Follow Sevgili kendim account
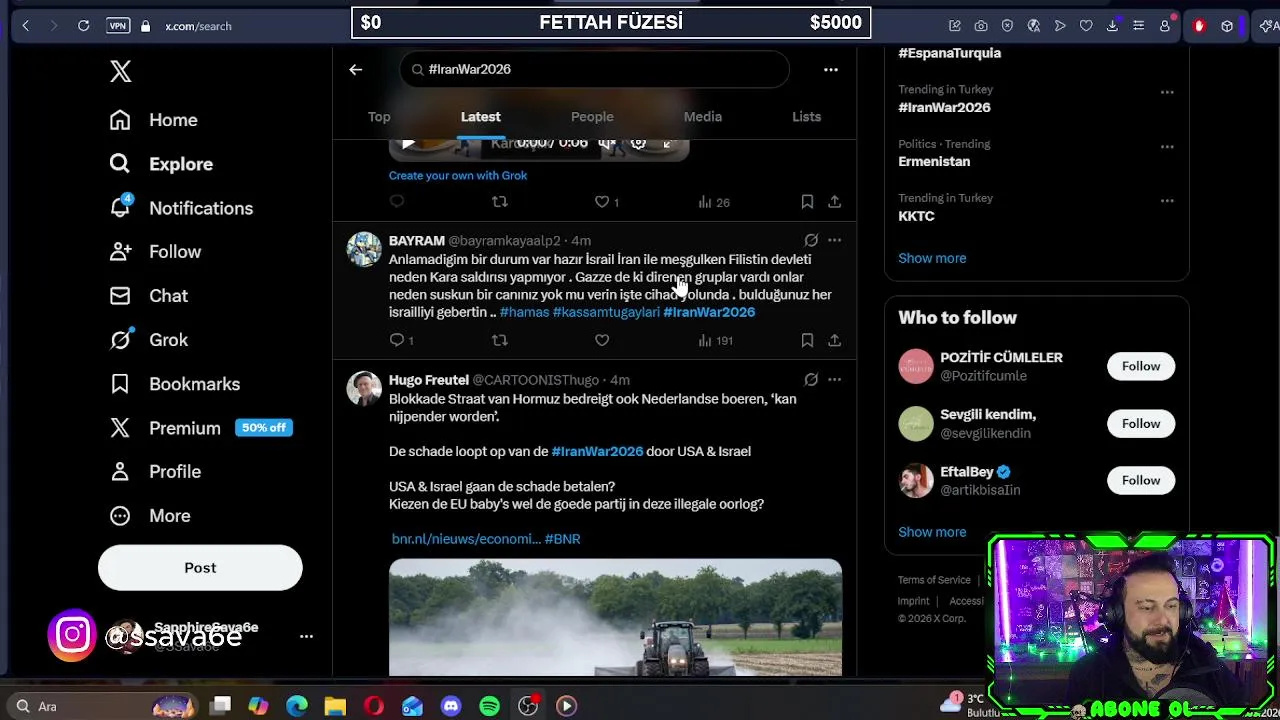 [x=1141, y=423]
